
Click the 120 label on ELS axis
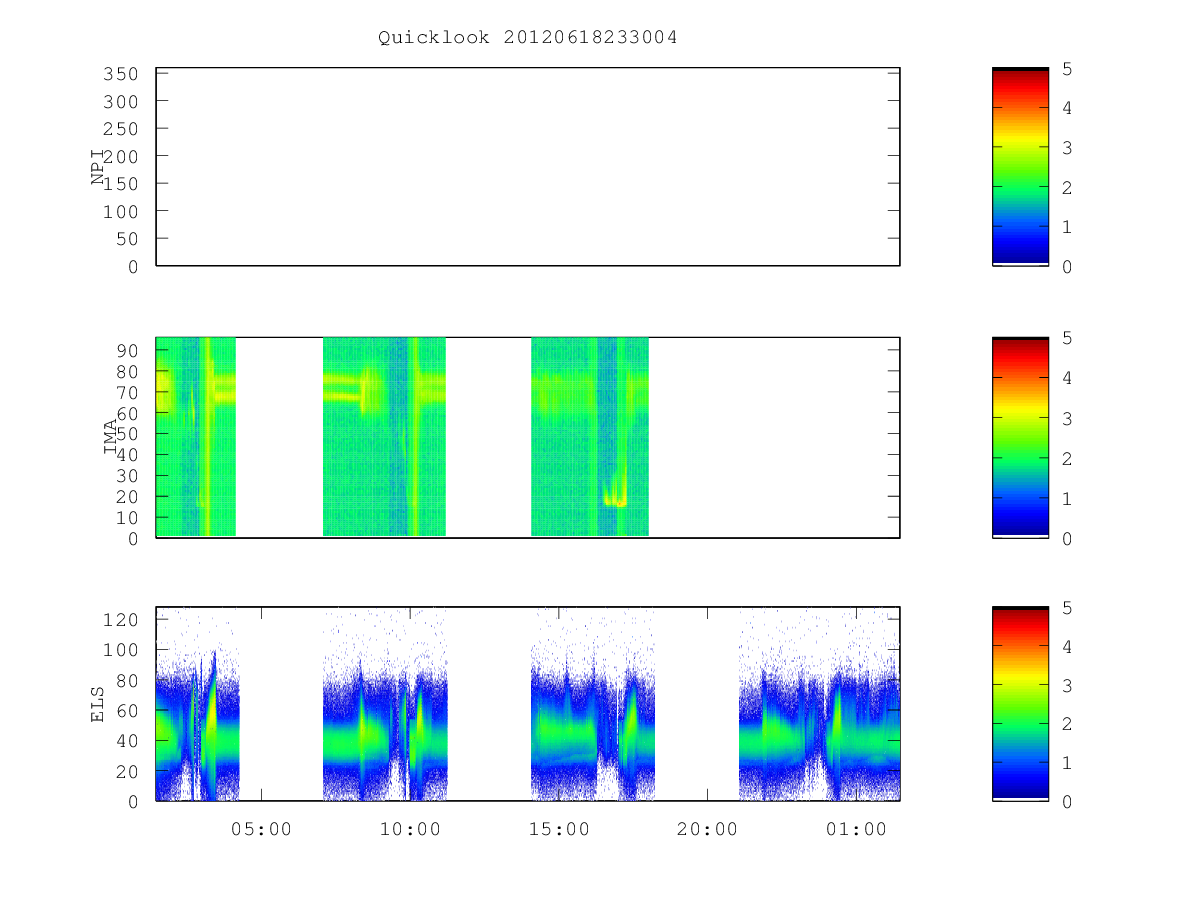122,619
